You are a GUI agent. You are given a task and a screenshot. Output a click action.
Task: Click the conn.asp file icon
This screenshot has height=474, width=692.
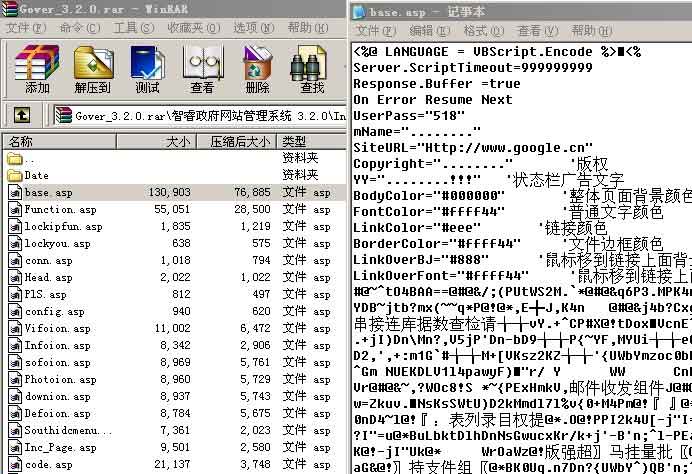click(x=15, y=260)
